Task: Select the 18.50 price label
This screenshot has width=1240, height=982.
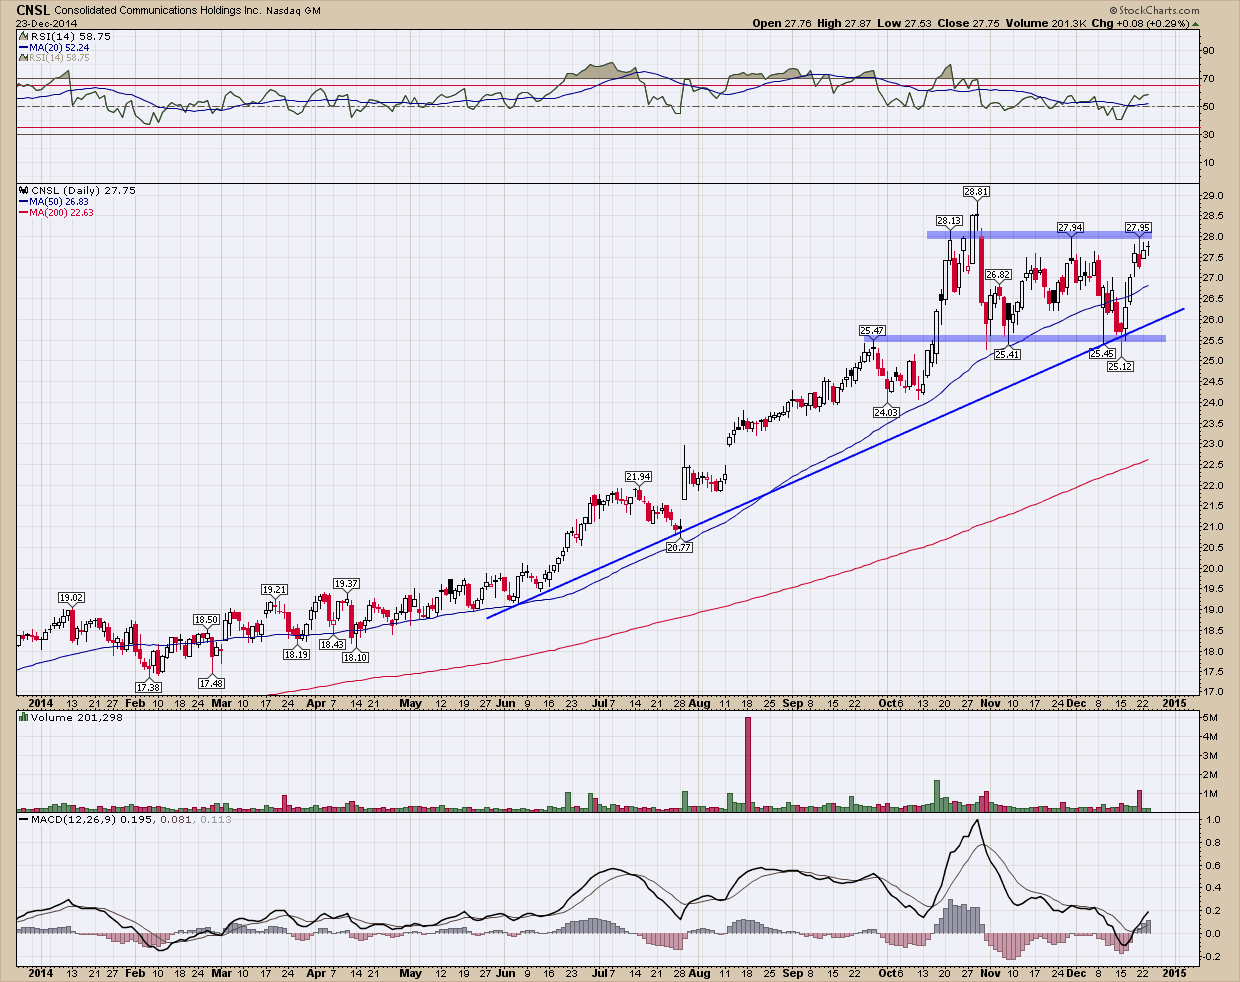Action: 206,620
